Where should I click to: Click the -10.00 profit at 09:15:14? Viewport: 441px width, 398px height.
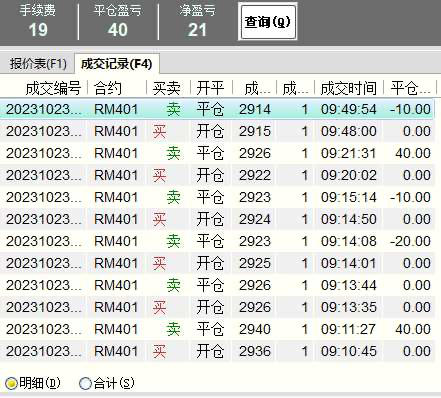point(410,197)
